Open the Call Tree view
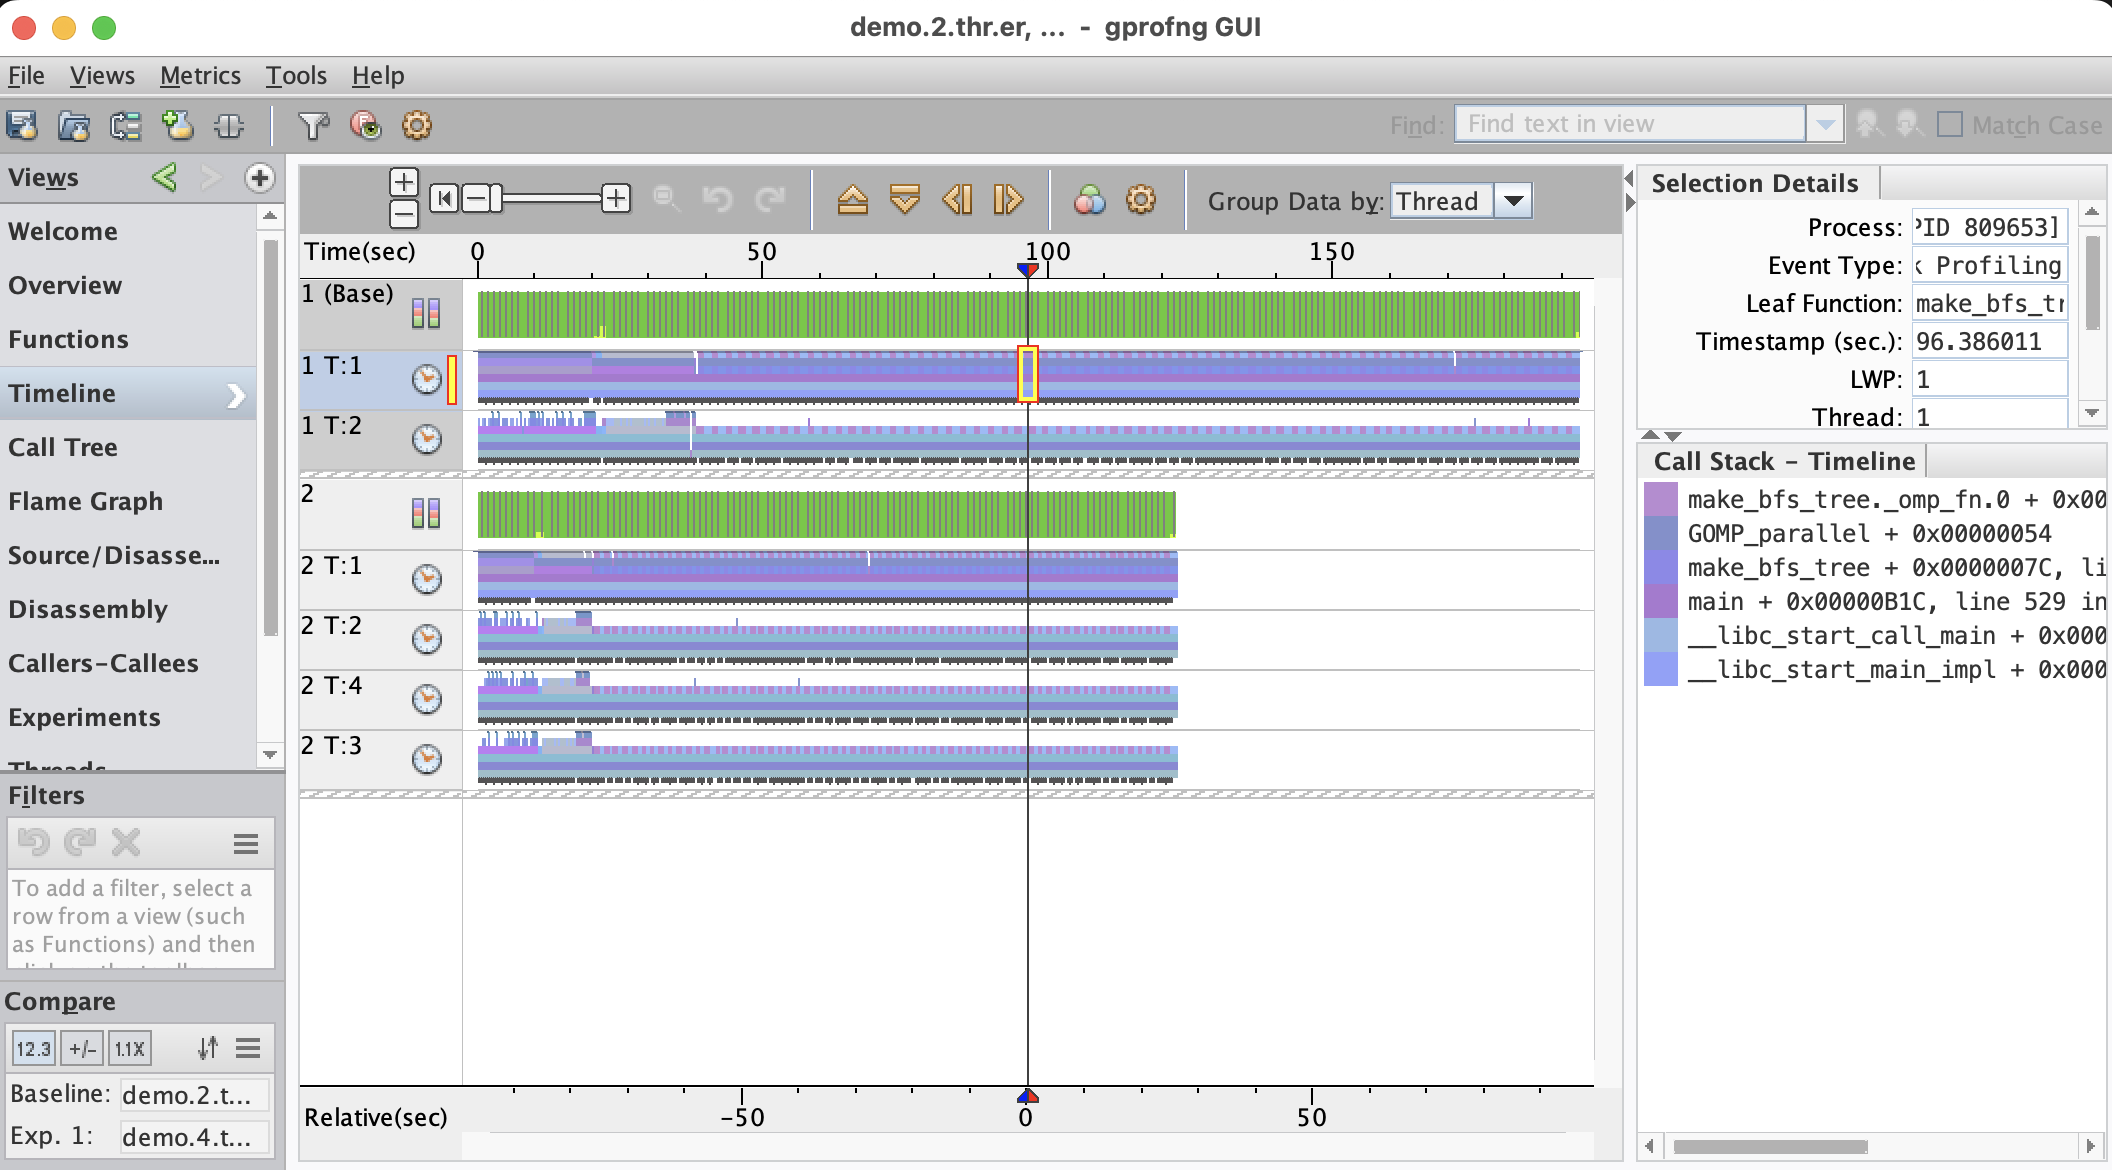2112x1170 pixels. (x=63, y=447)
